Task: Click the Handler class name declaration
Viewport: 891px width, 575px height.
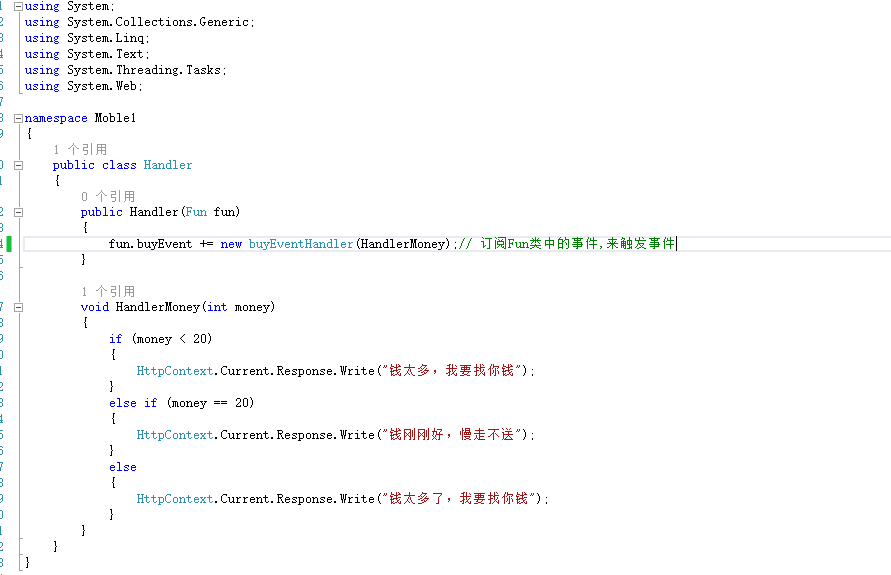Action: (x=168, y=165)
